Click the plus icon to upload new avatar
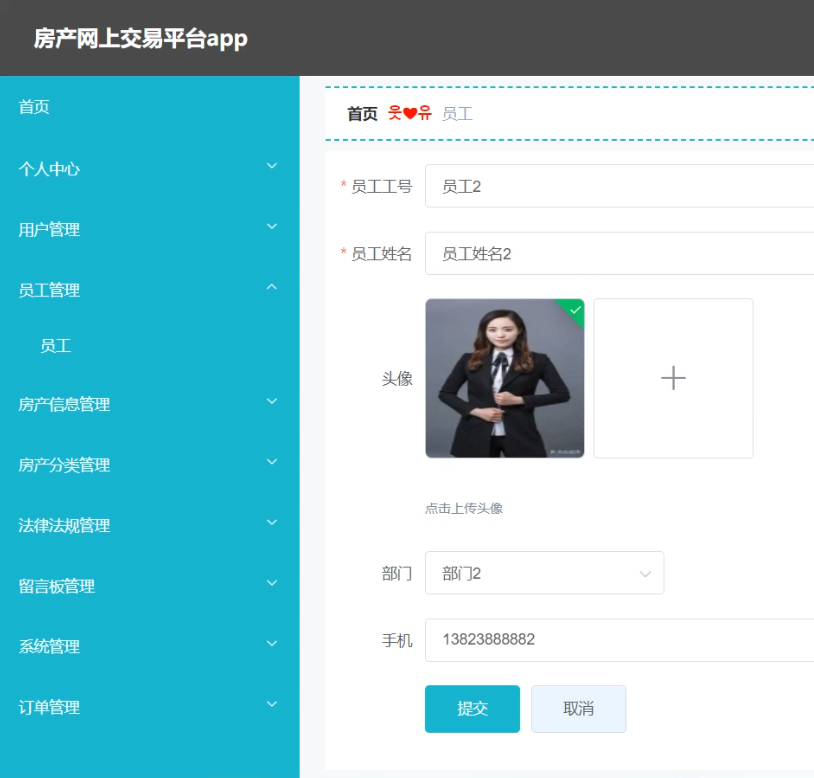The image size is (814, 778). [672, 378]
